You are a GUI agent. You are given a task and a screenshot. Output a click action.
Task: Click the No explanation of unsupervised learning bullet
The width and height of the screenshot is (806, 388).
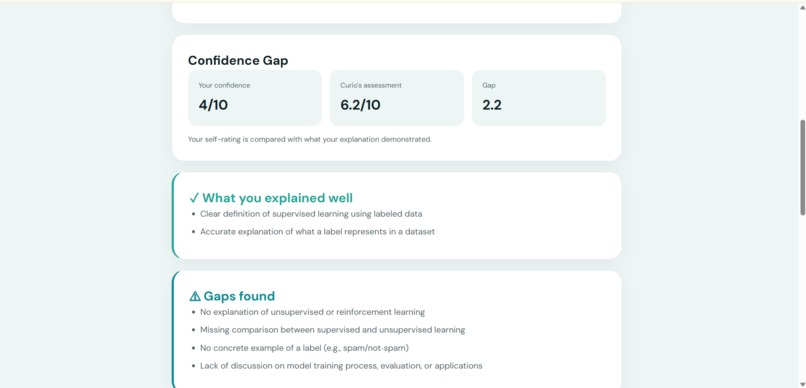click(x=313, y=312)
